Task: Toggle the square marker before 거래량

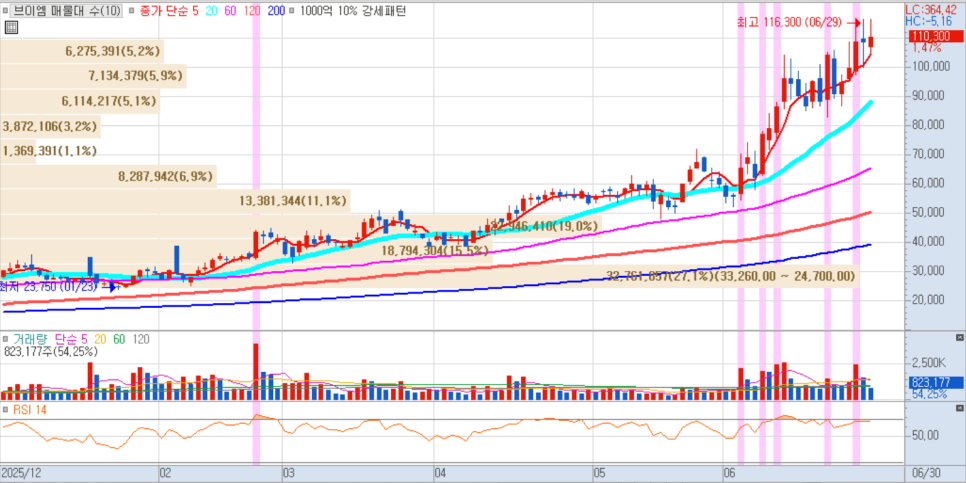Action: pyautogui.click(x=6, y=339)
